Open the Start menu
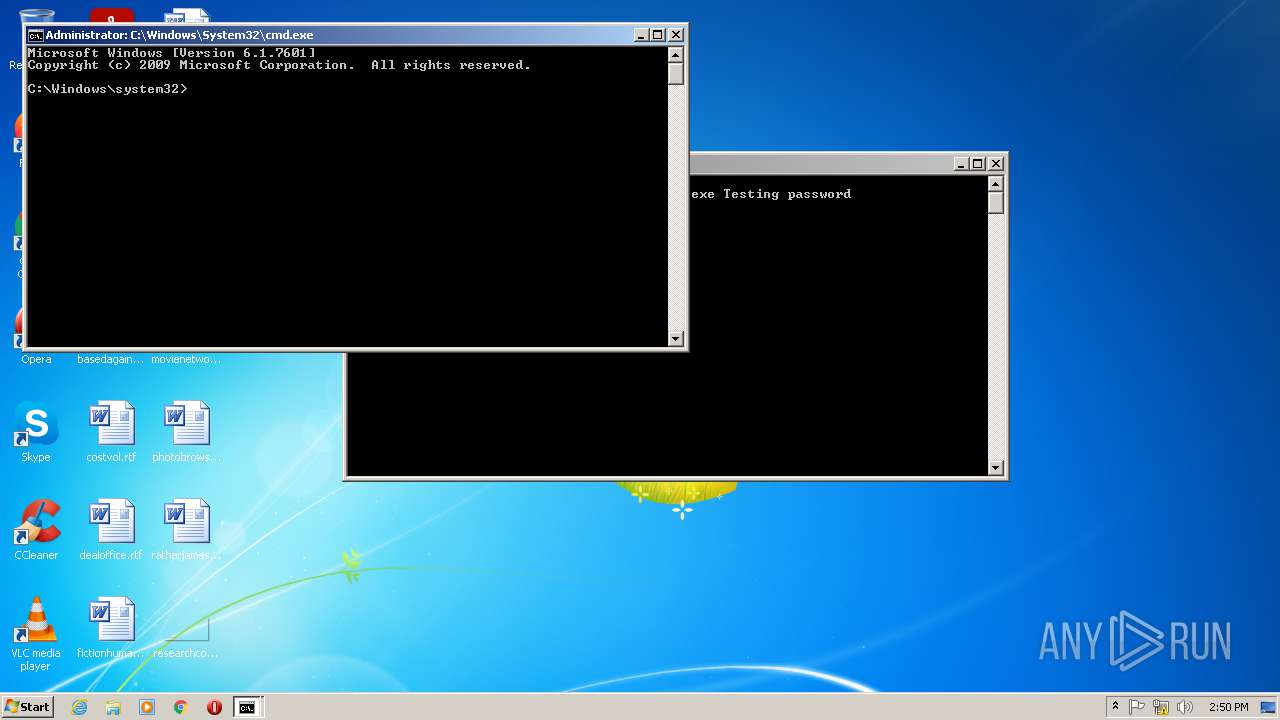 (27, 707)
